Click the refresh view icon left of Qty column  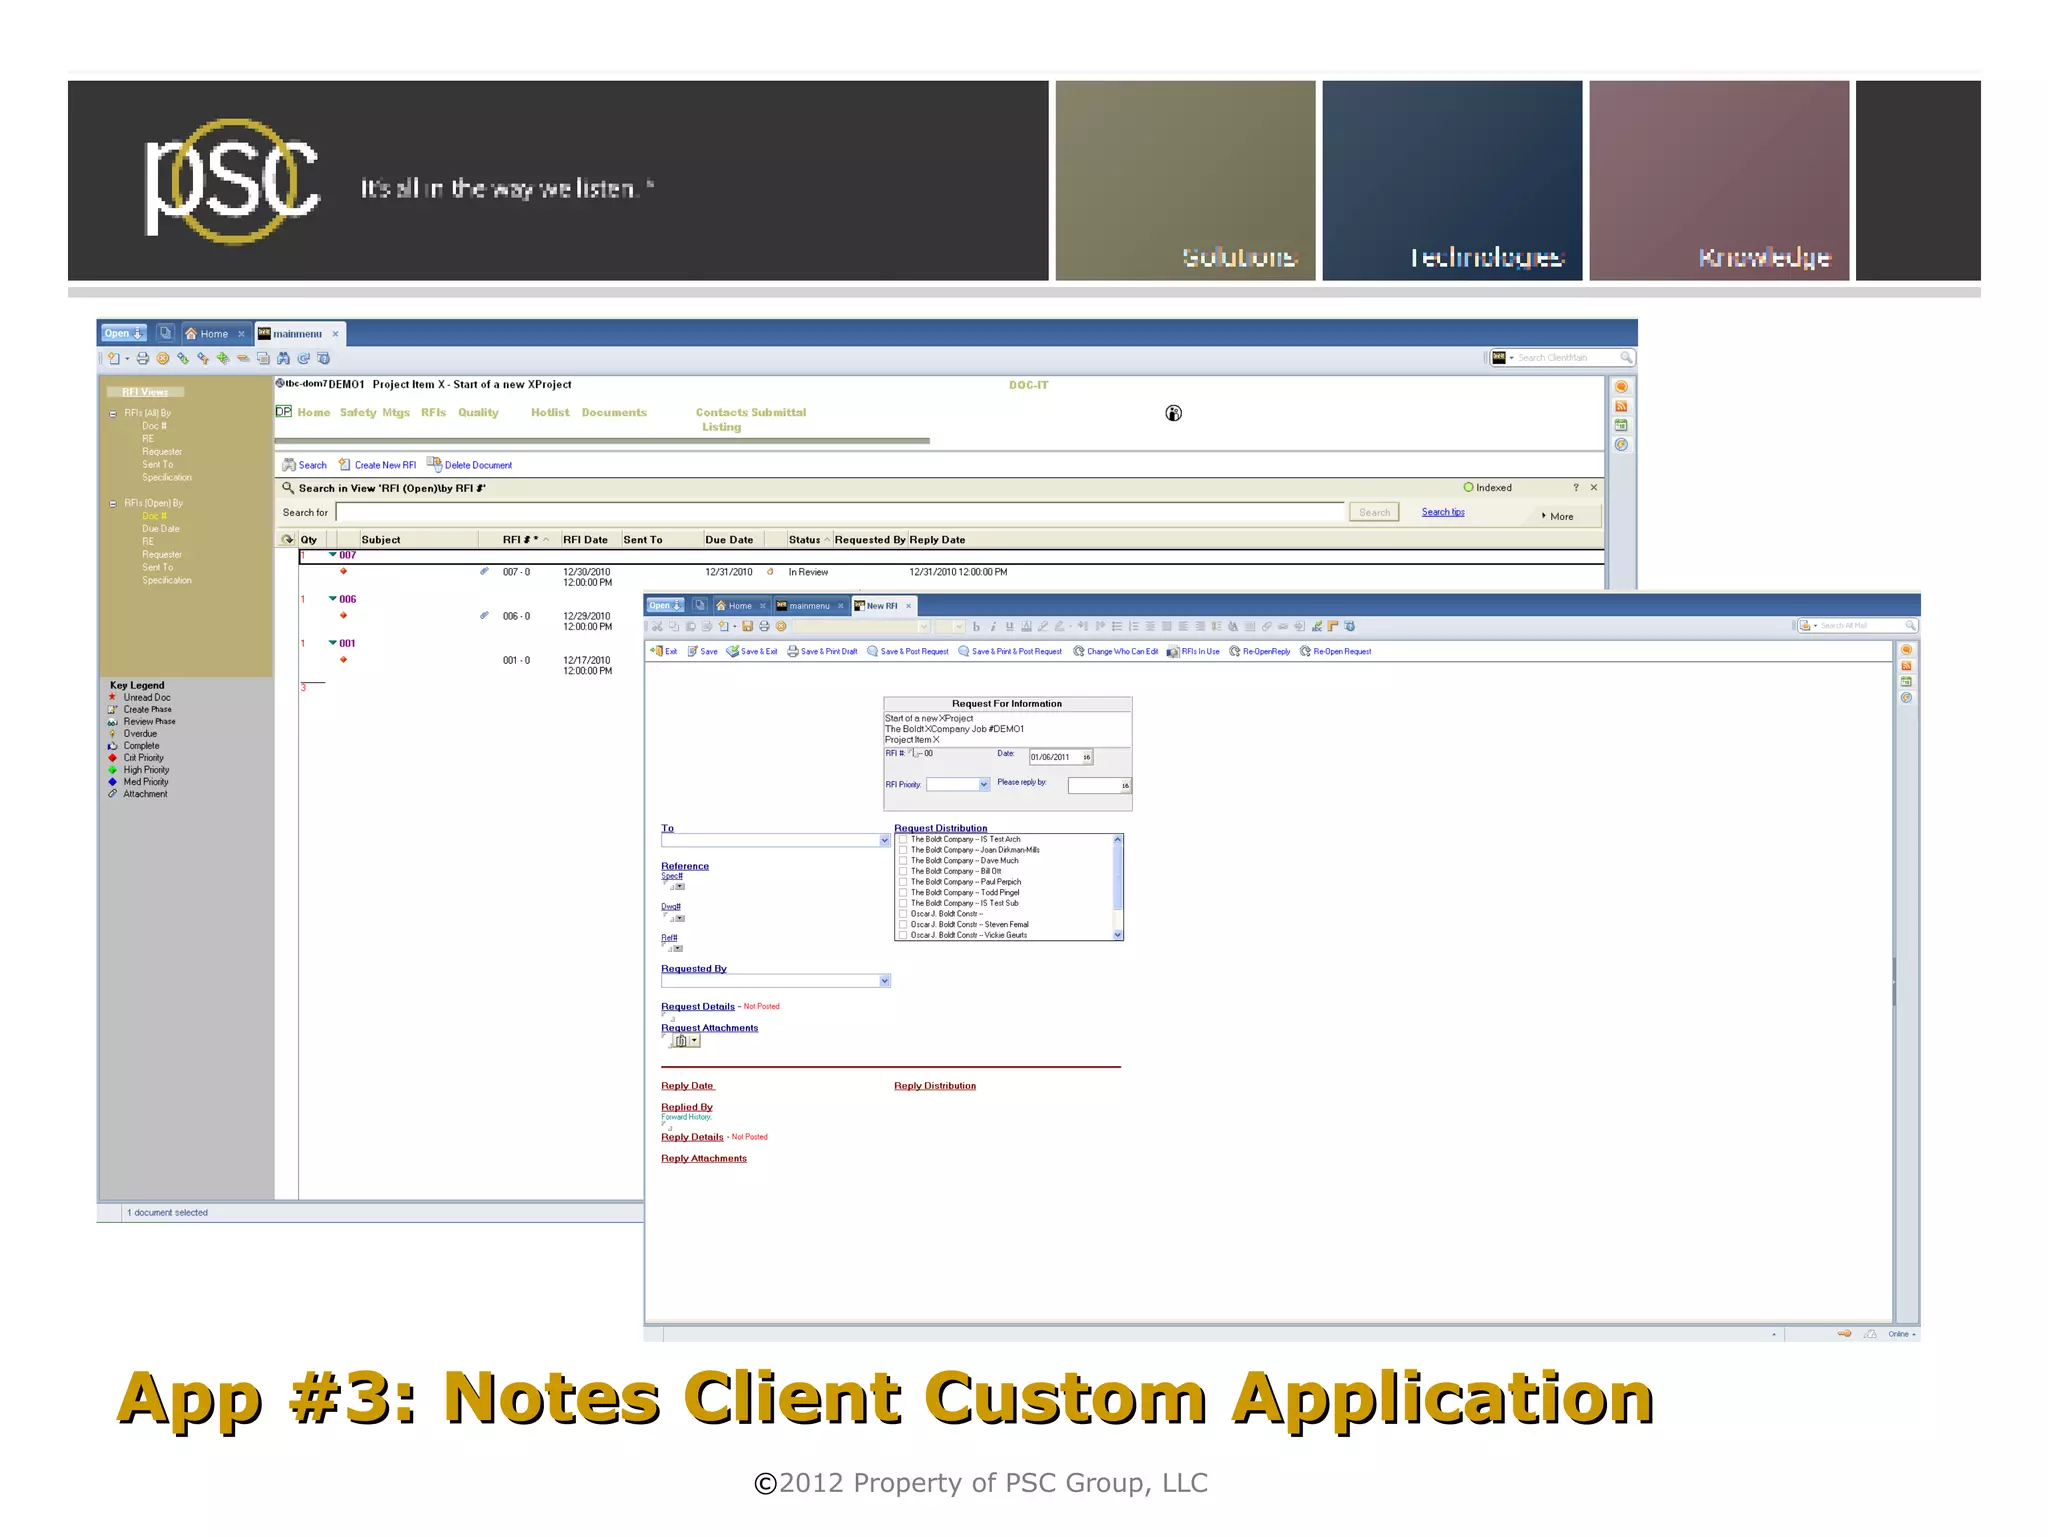[x=288, y=539]
